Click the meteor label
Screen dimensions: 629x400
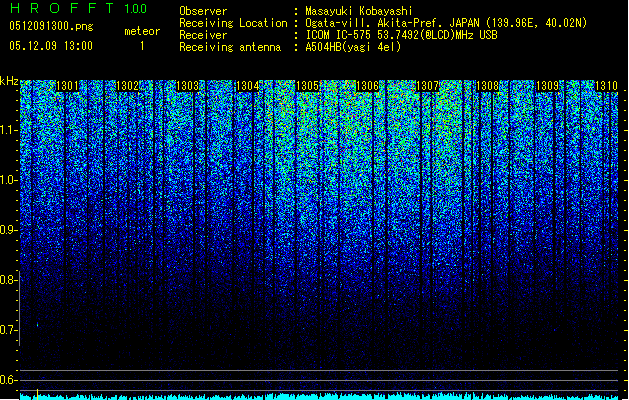pos(142,31)
